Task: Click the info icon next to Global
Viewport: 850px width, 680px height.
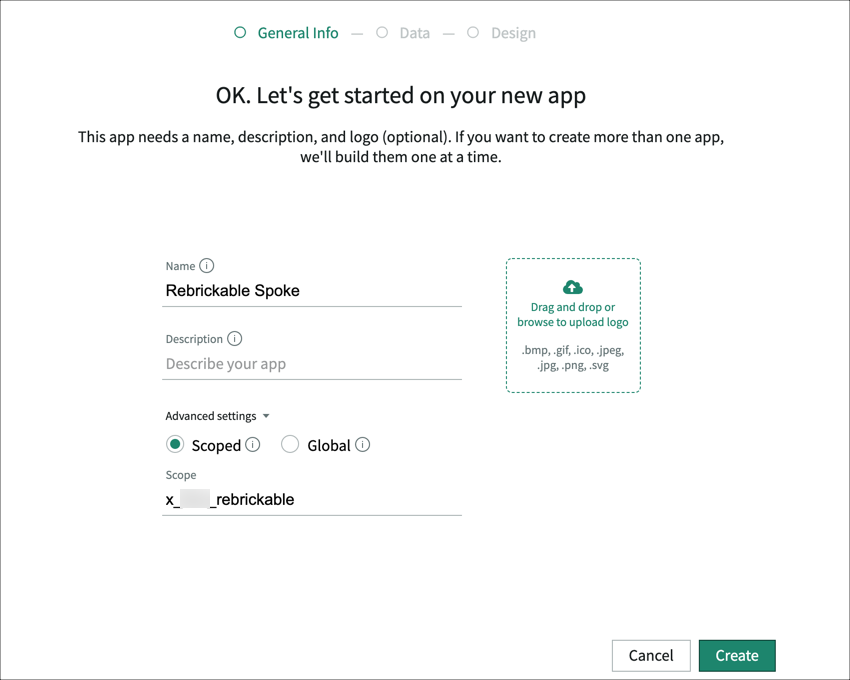Action: pyautogui.click(x=362, y=444)
